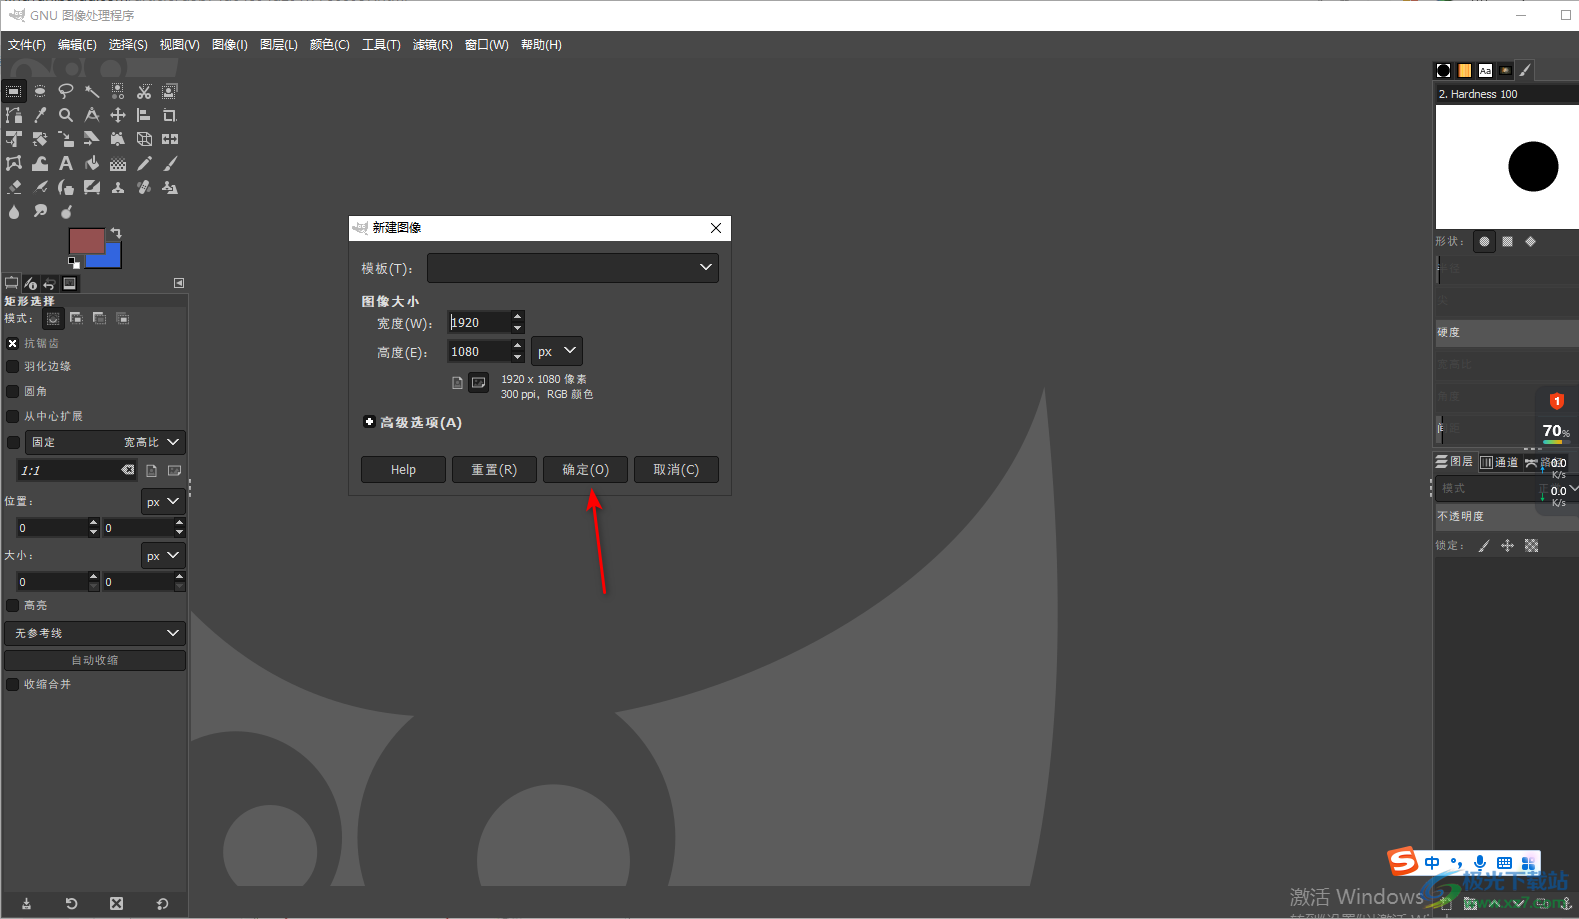Screen dimensions: 1579x919
Task: Select the Scissors Select tool
Action: point(144,91)
